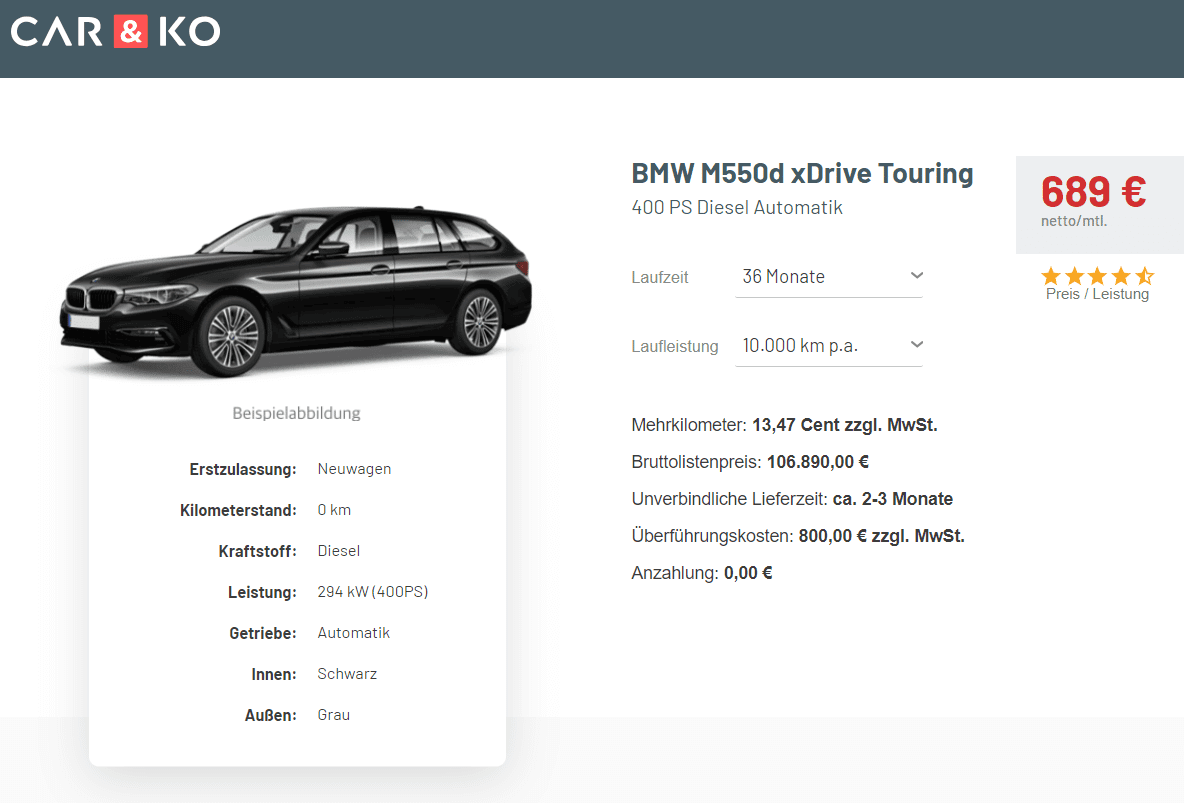
Task: Click the BMW M550d xDrive Touring title
Action: tap(802, 174)
